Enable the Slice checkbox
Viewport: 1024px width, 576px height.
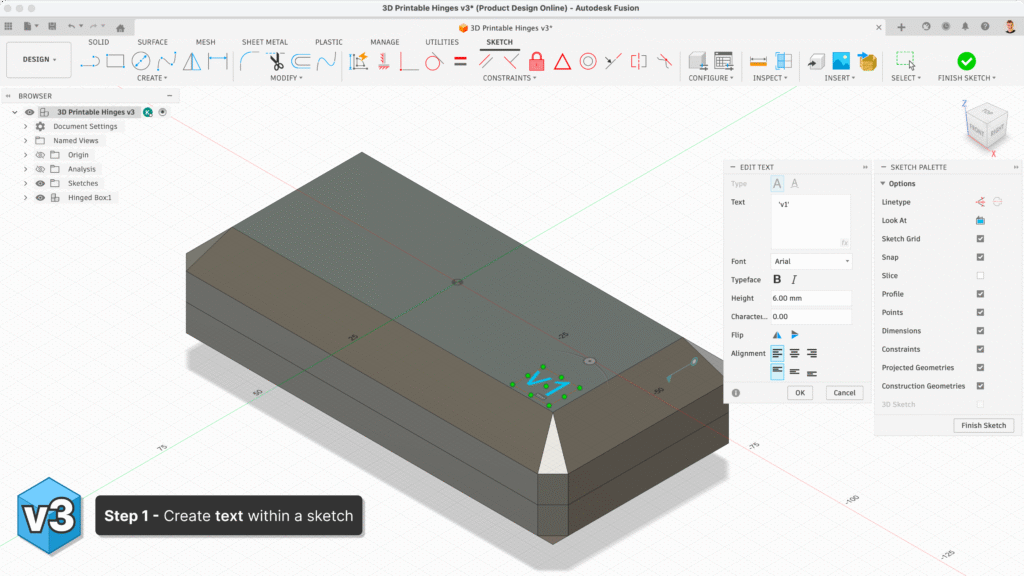980,276
